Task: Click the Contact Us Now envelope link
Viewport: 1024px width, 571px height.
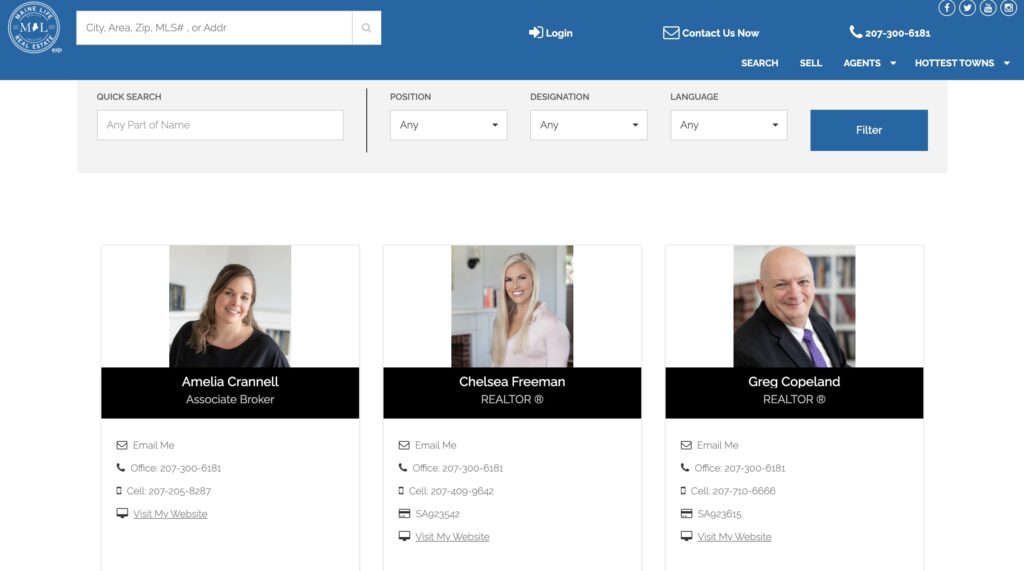Action: tap(711, 33)
